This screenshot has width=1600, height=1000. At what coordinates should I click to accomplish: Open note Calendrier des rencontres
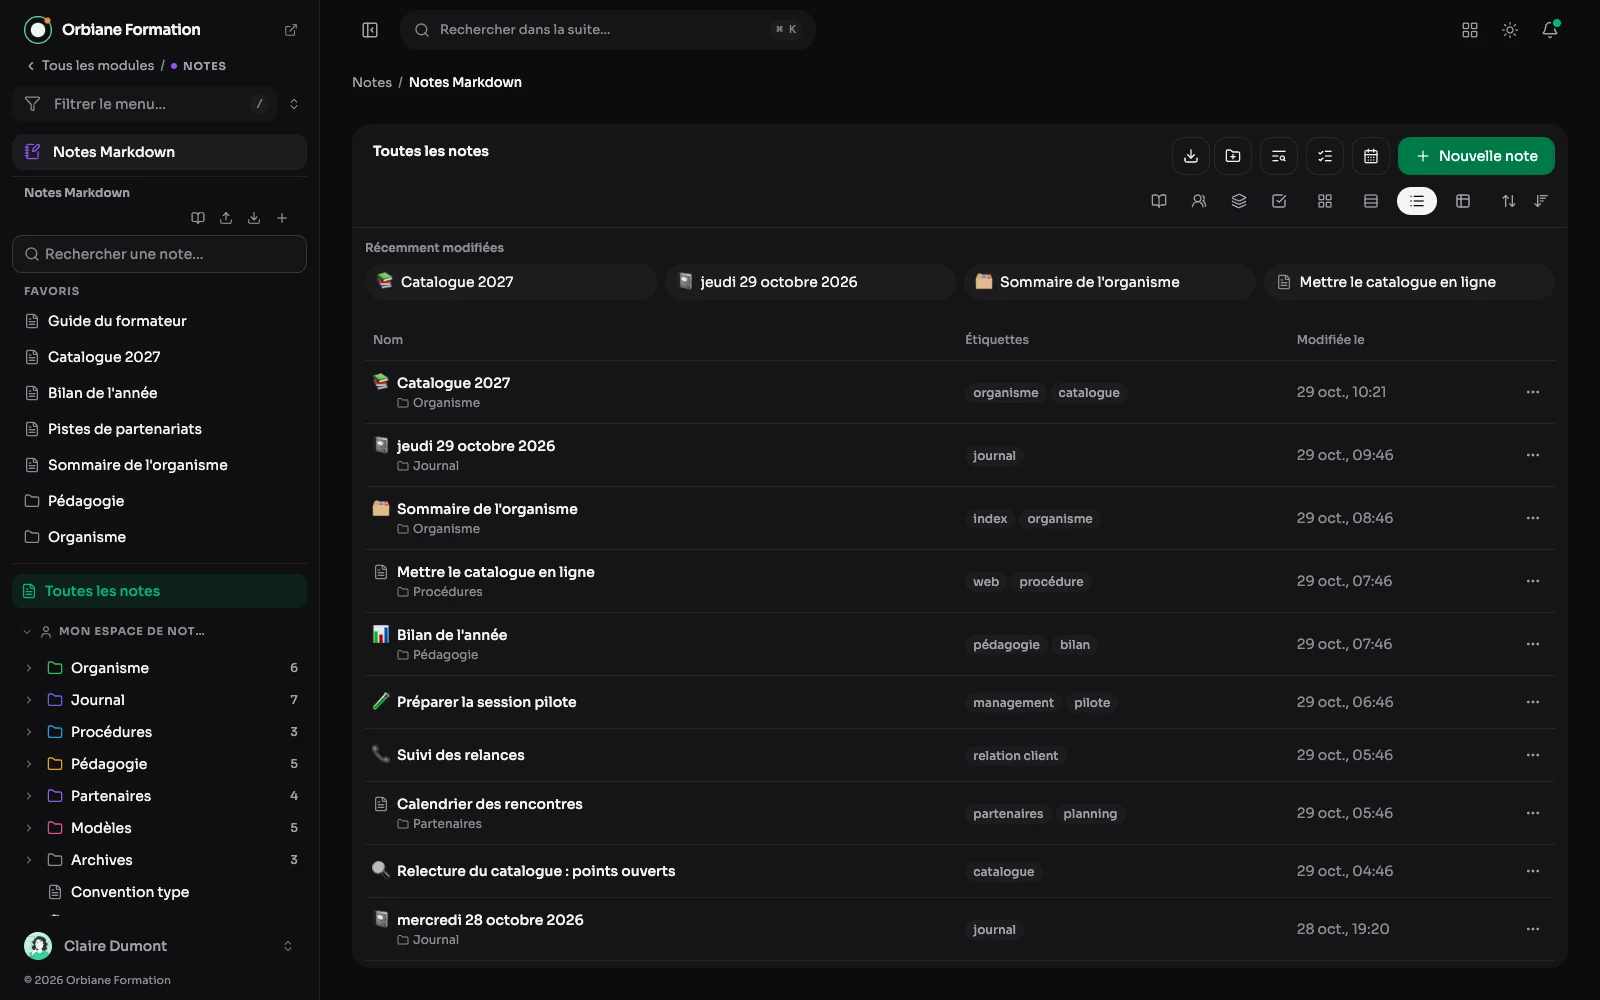489,804
